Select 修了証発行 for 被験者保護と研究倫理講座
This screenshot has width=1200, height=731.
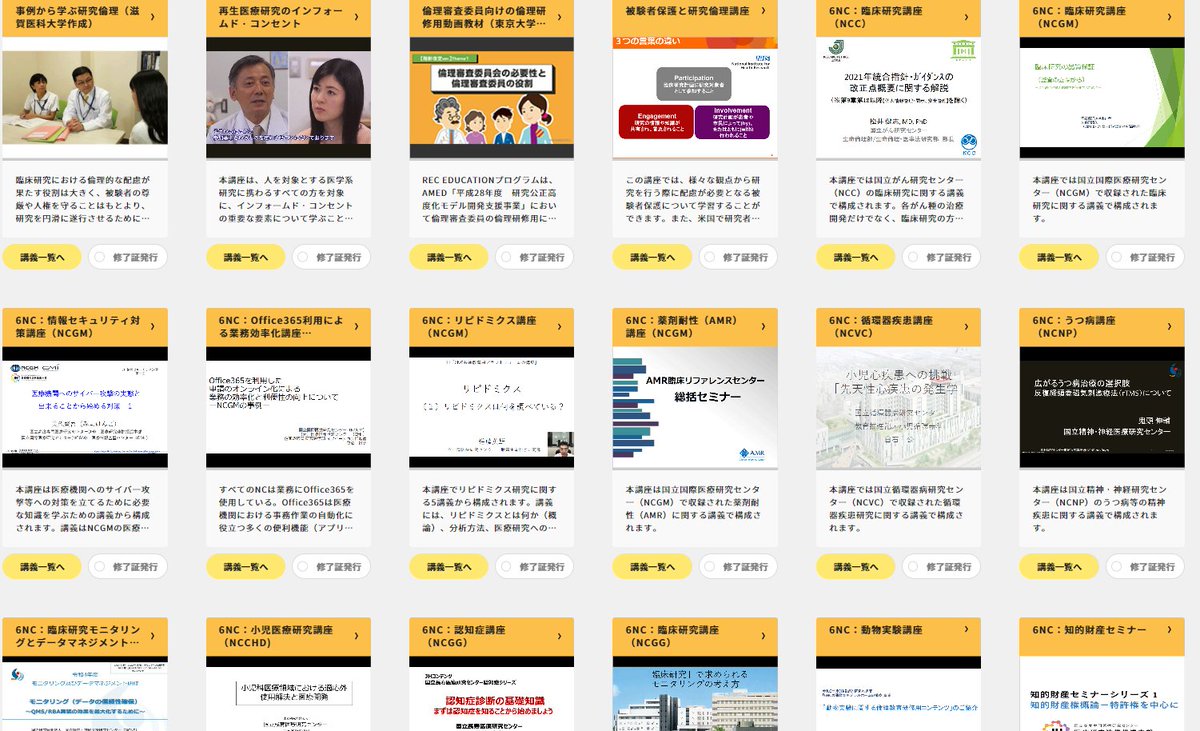tap(737, 257)
